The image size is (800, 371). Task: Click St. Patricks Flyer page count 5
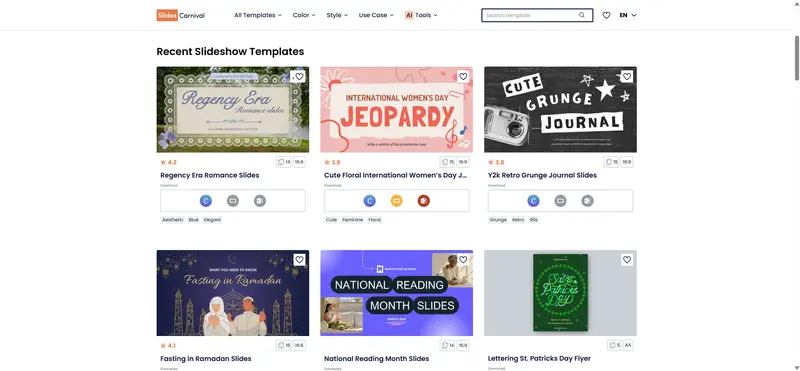(614, 345)
